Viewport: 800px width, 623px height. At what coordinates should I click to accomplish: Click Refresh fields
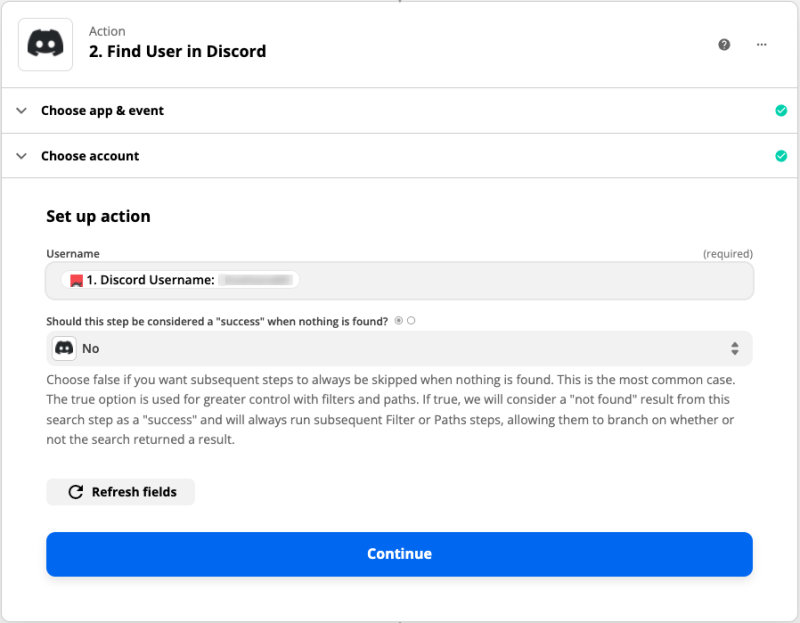coord(120,491)
